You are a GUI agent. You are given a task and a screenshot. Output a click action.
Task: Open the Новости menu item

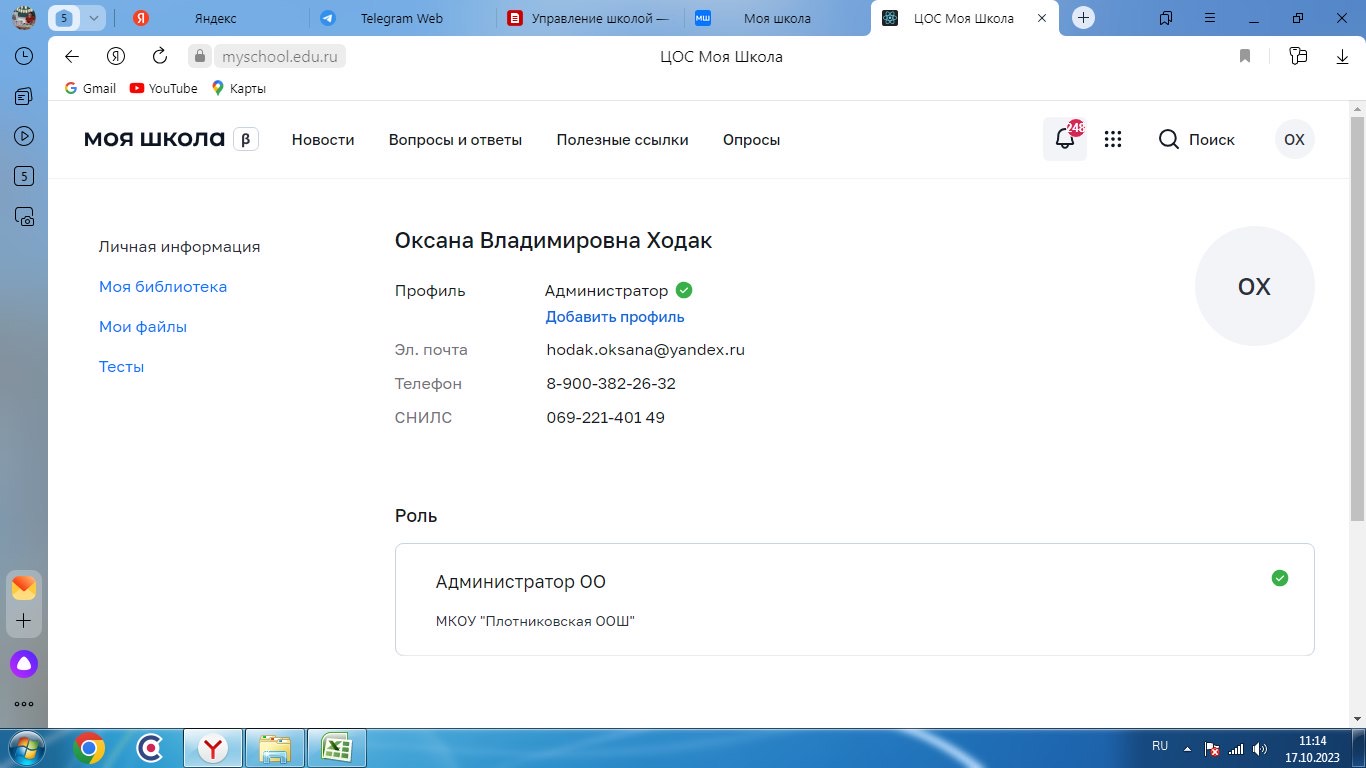pyautogui.click(x=323, y=140)
